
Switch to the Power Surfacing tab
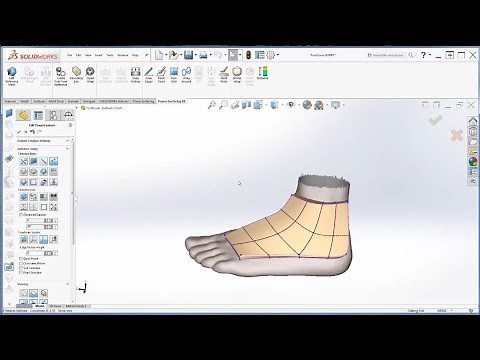click(x=143, y=101)
